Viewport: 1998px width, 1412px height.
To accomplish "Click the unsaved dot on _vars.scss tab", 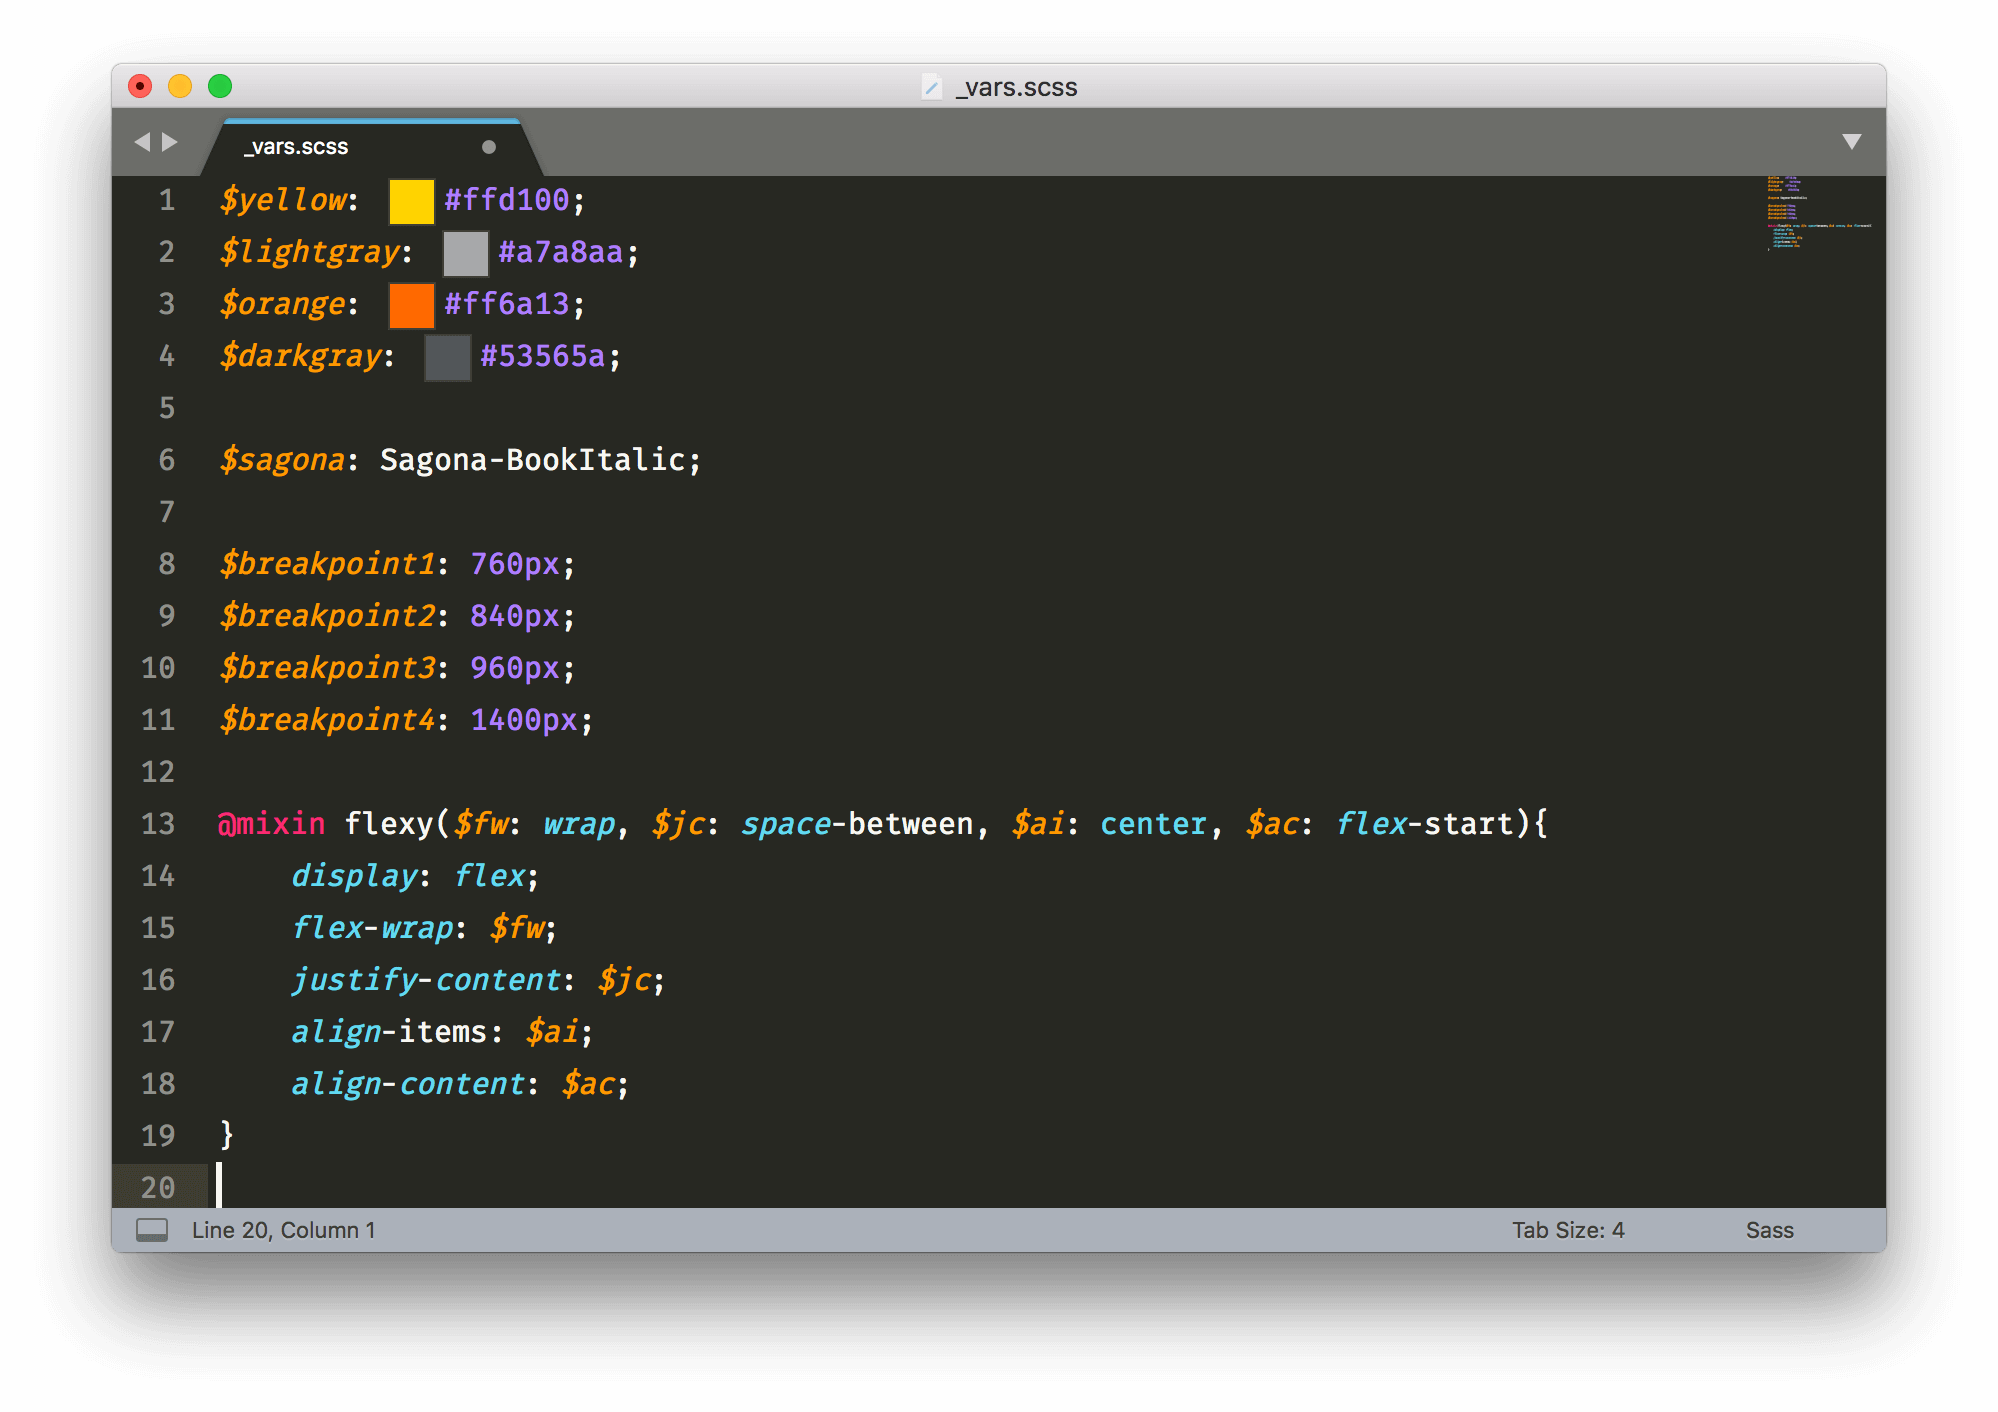I will click(489, 147).
